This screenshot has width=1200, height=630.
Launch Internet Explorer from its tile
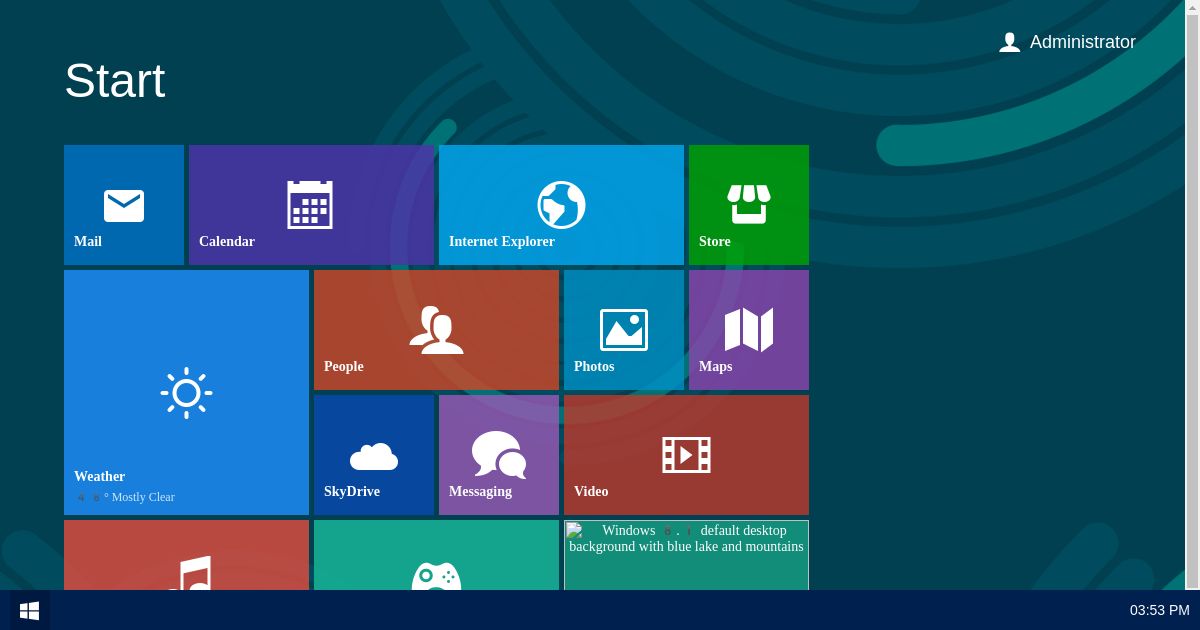point(561,204)
